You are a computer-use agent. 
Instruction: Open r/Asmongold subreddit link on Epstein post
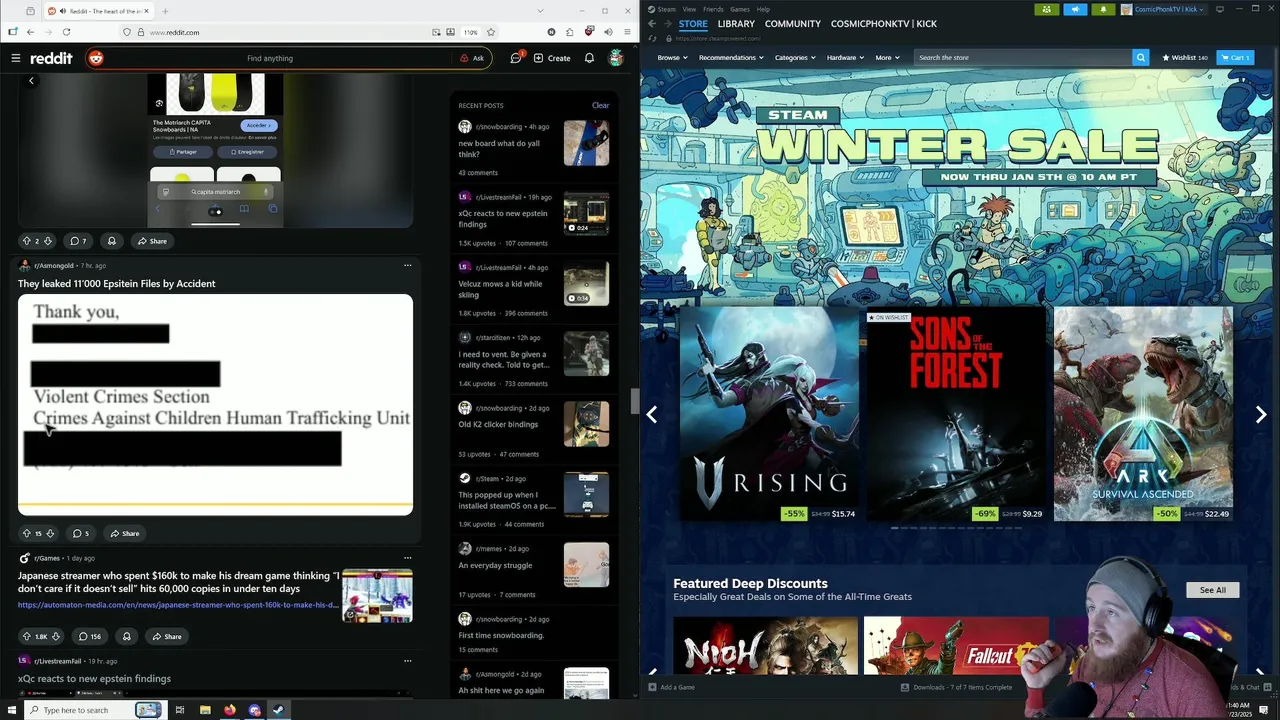point(54,266)
